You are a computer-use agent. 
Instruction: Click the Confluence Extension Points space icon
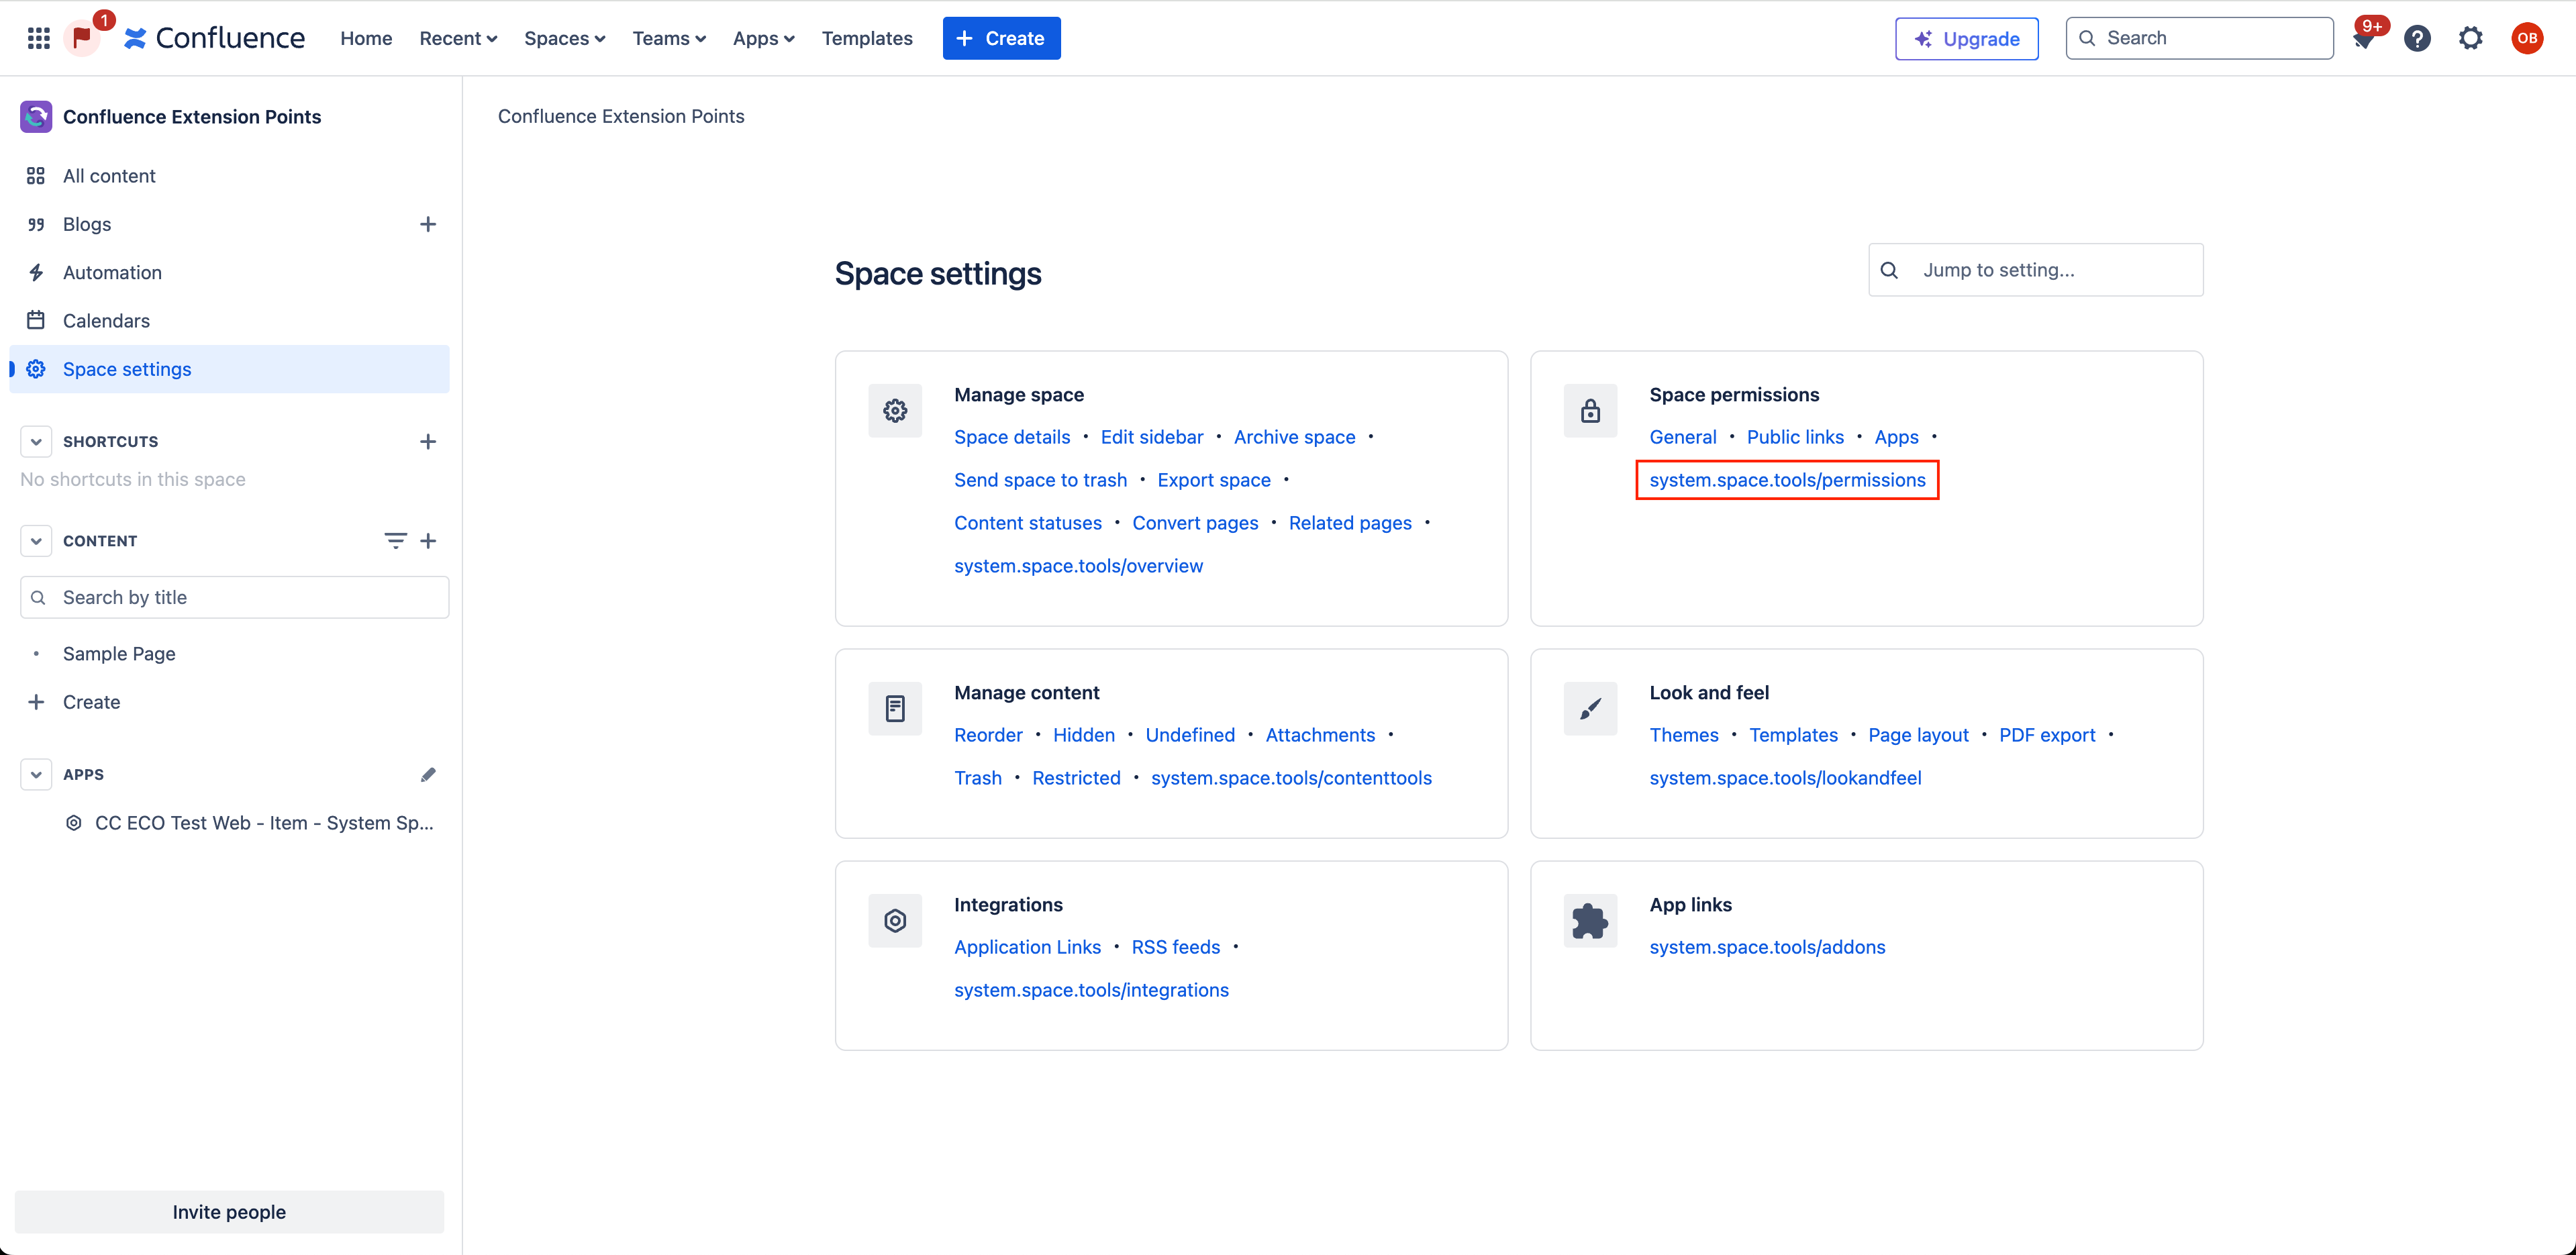pyautogui.click(x=36, y=116)
